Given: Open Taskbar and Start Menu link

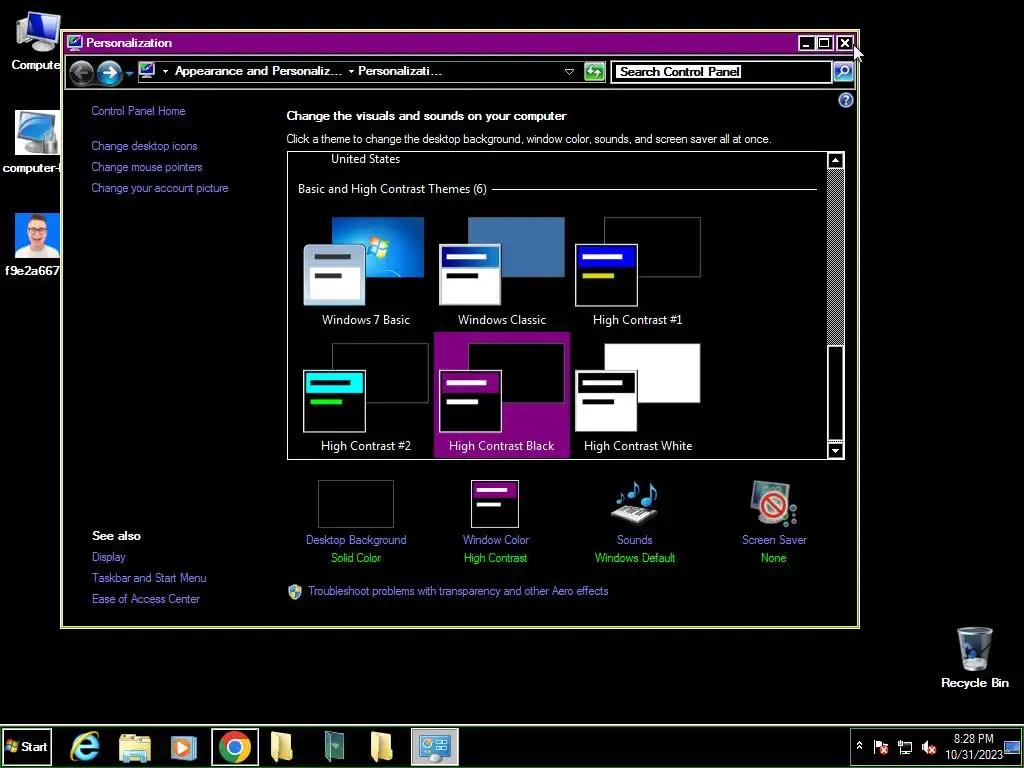Looking at the screenshot, I should pyautogui.click(x=149, y=578).
